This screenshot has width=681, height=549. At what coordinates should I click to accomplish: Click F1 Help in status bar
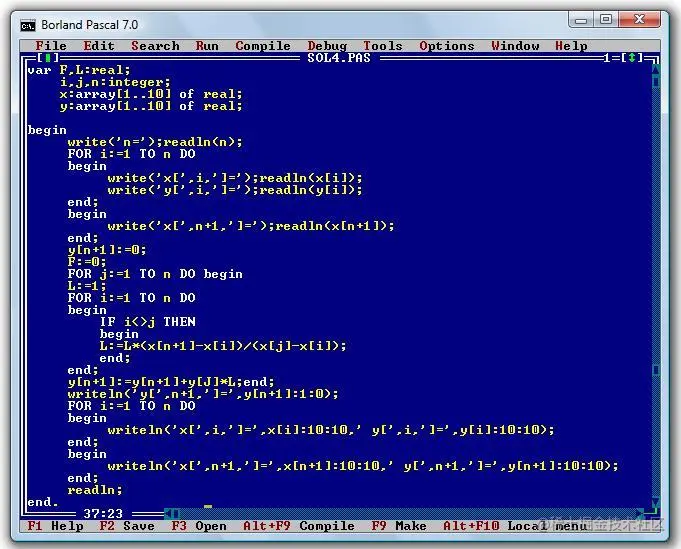tap(55, 526)
